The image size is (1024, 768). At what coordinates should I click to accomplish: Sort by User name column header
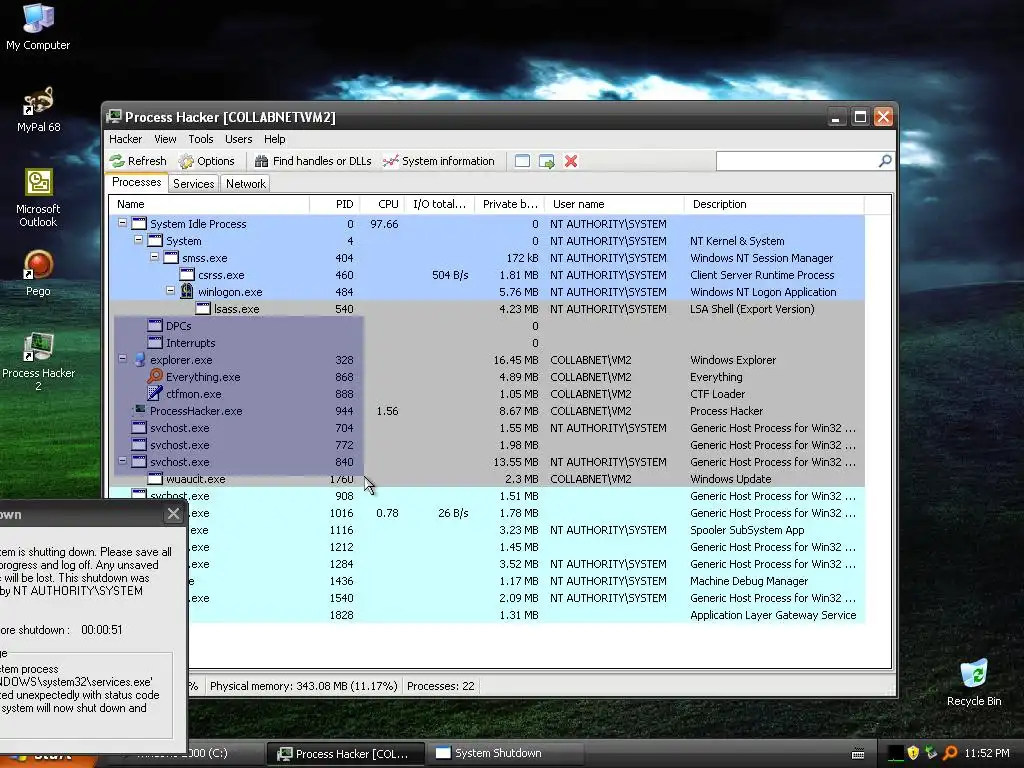click(614, 204)
